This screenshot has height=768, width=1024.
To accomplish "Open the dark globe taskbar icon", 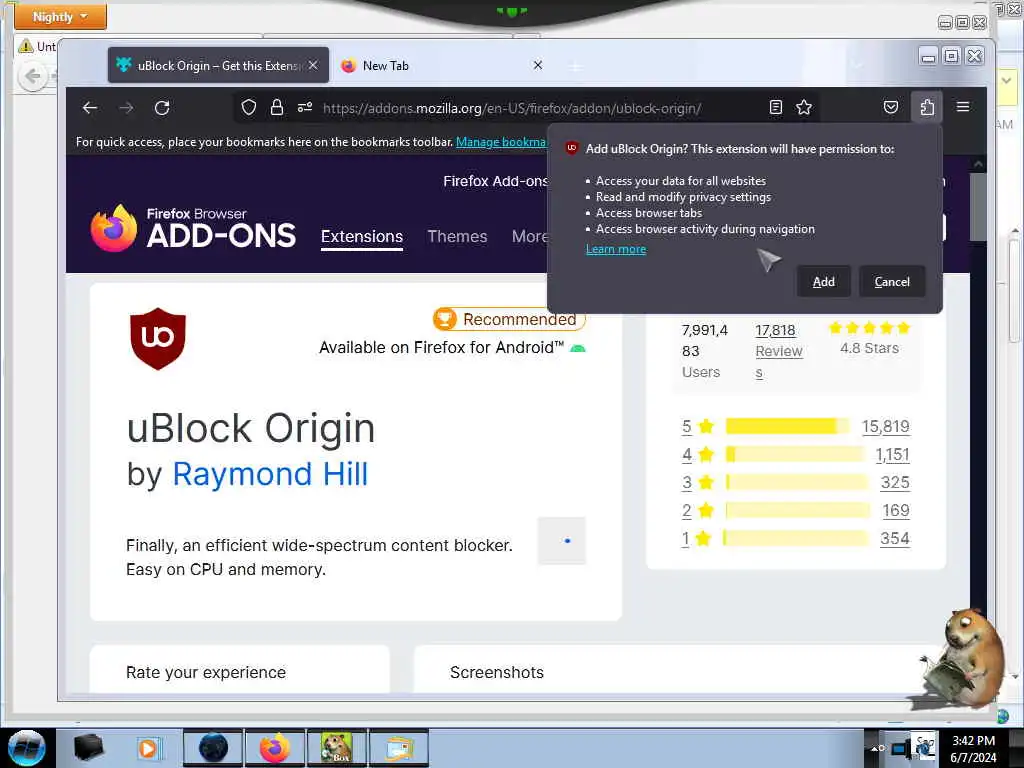I will click(x=213, y=748).
